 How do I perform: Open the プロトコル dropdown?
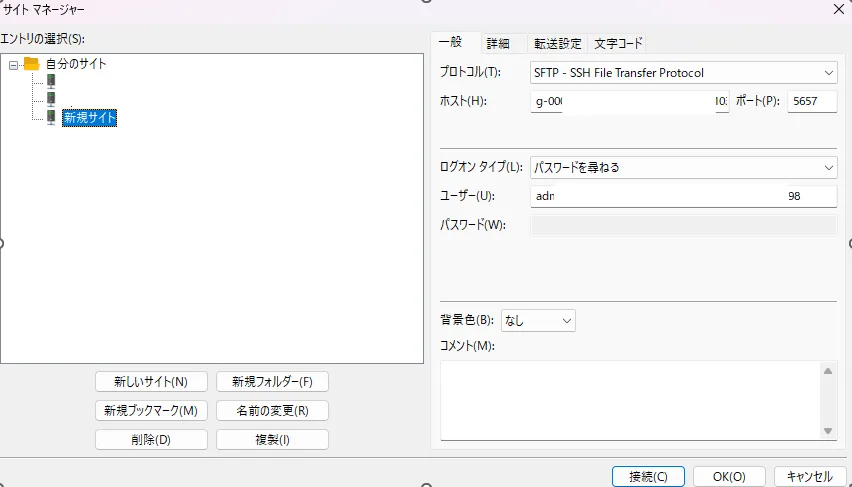(683, 73)
